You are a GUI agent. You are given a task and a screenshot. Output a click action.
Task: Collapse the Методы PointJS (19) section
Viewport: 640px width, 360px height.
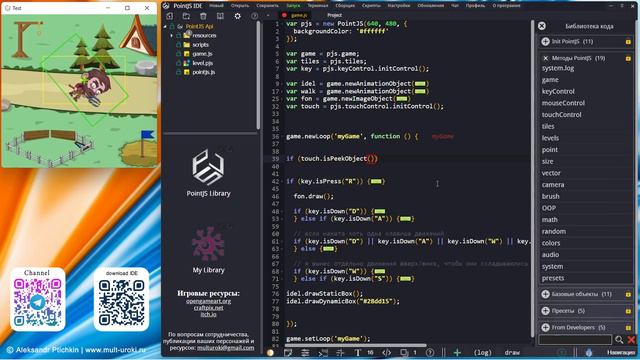tap(545, 58)
